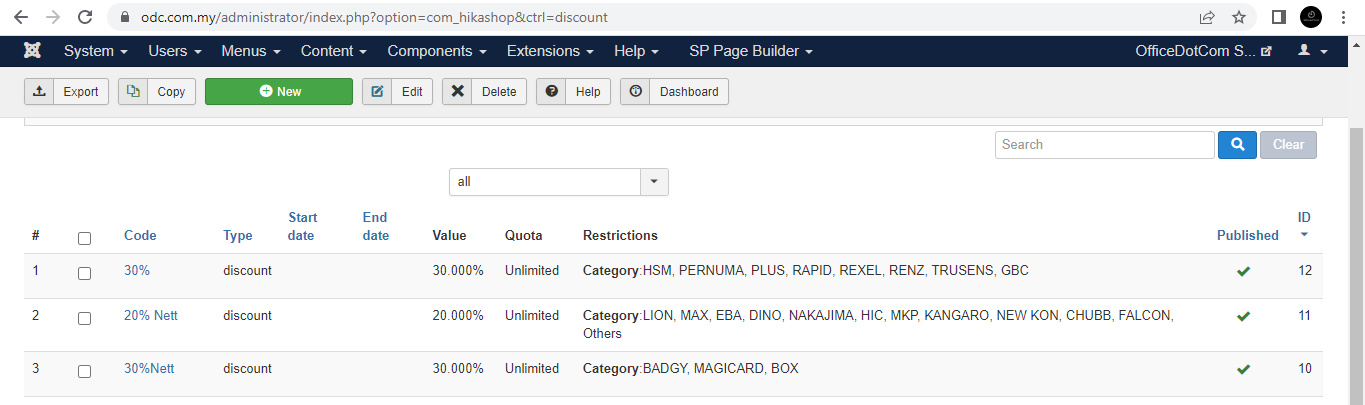Sort by the Code column header
The height and width of the screenshot is (405, 1365).
tap(140, 236)
